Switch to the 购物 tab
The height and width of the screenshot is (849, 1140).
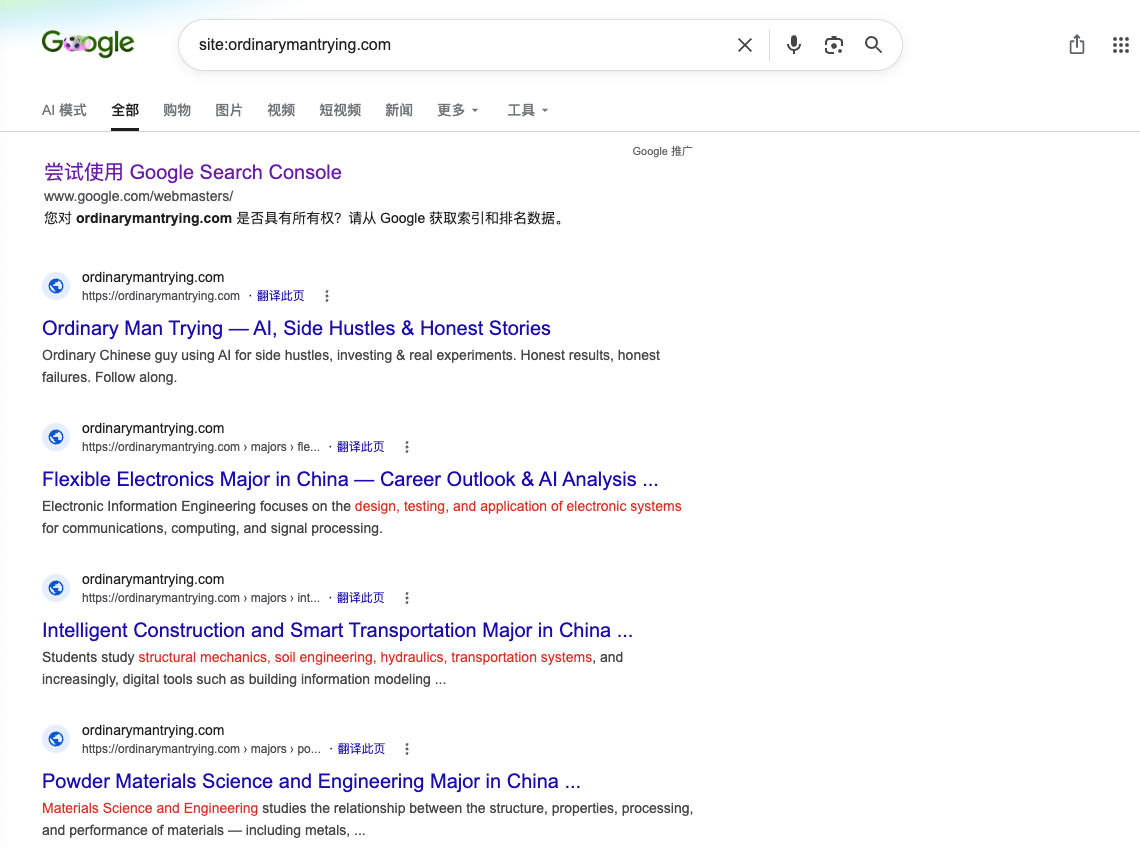(177, 110)
